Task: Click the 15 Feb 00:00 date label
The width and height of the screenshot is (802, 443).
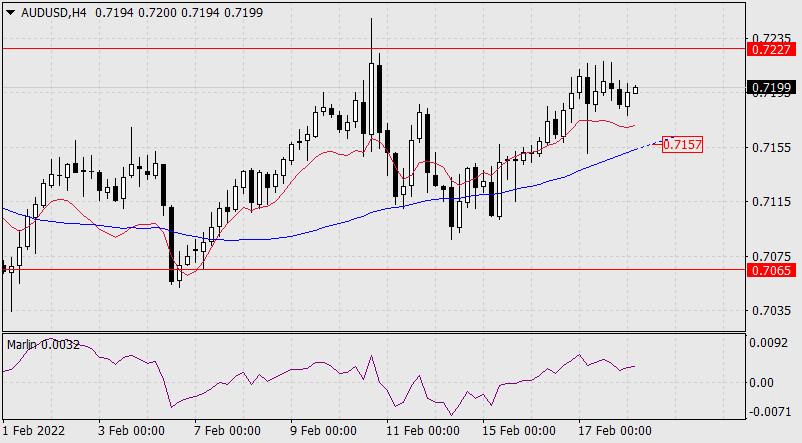Action: coord(519,431)
